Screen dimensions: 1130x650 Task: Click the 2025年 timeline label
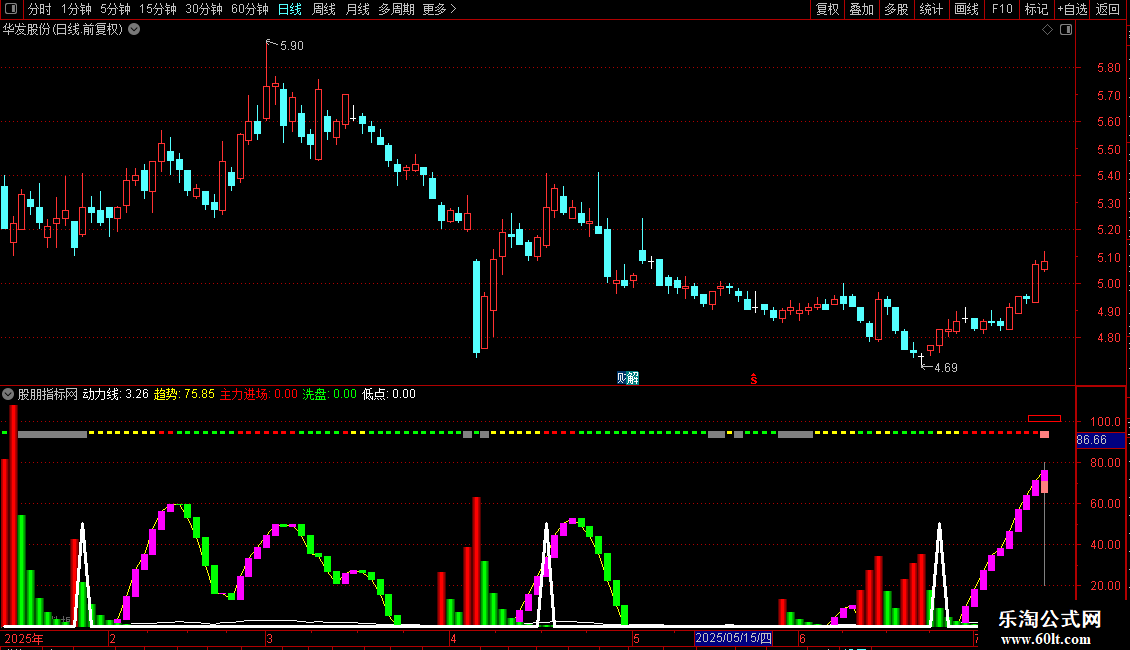[24, 638]
